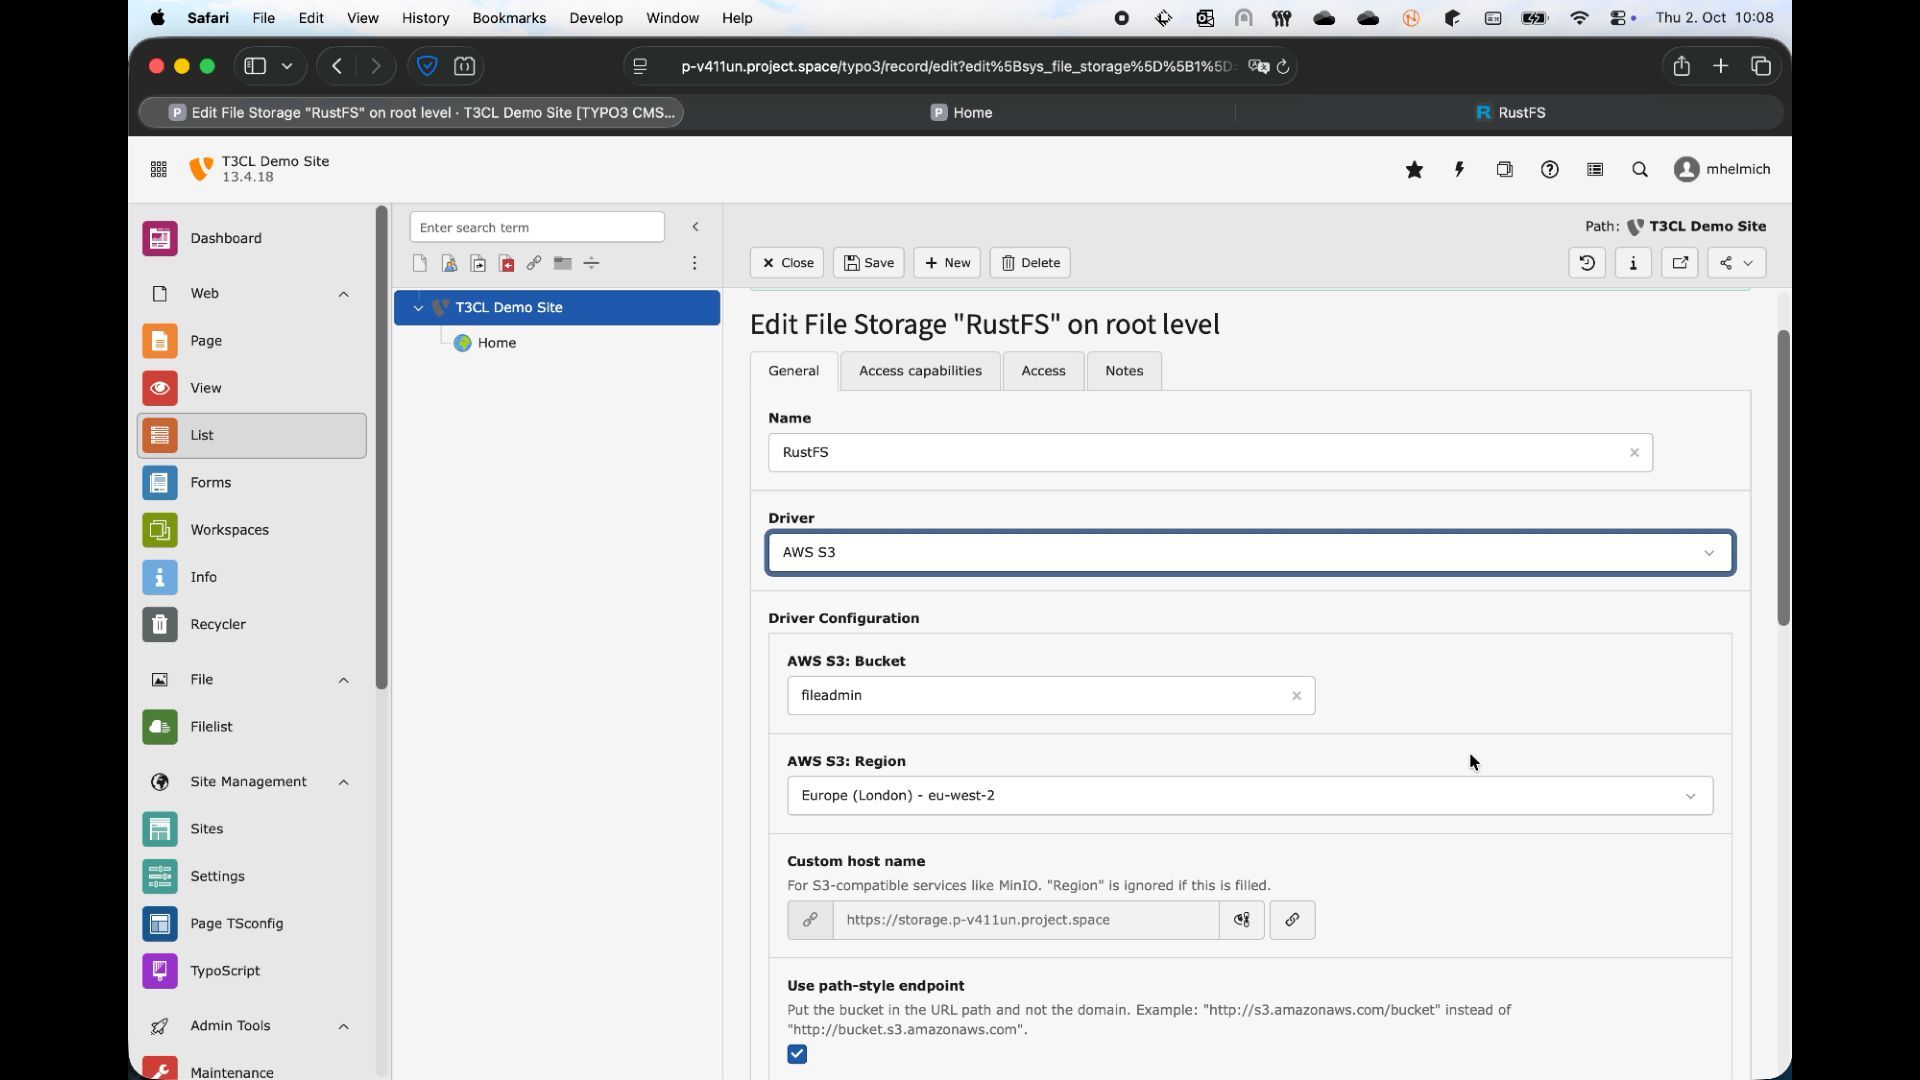Open the help question mark icon
Viewport: 1920px width, 1080px height.
point(1549,170)
